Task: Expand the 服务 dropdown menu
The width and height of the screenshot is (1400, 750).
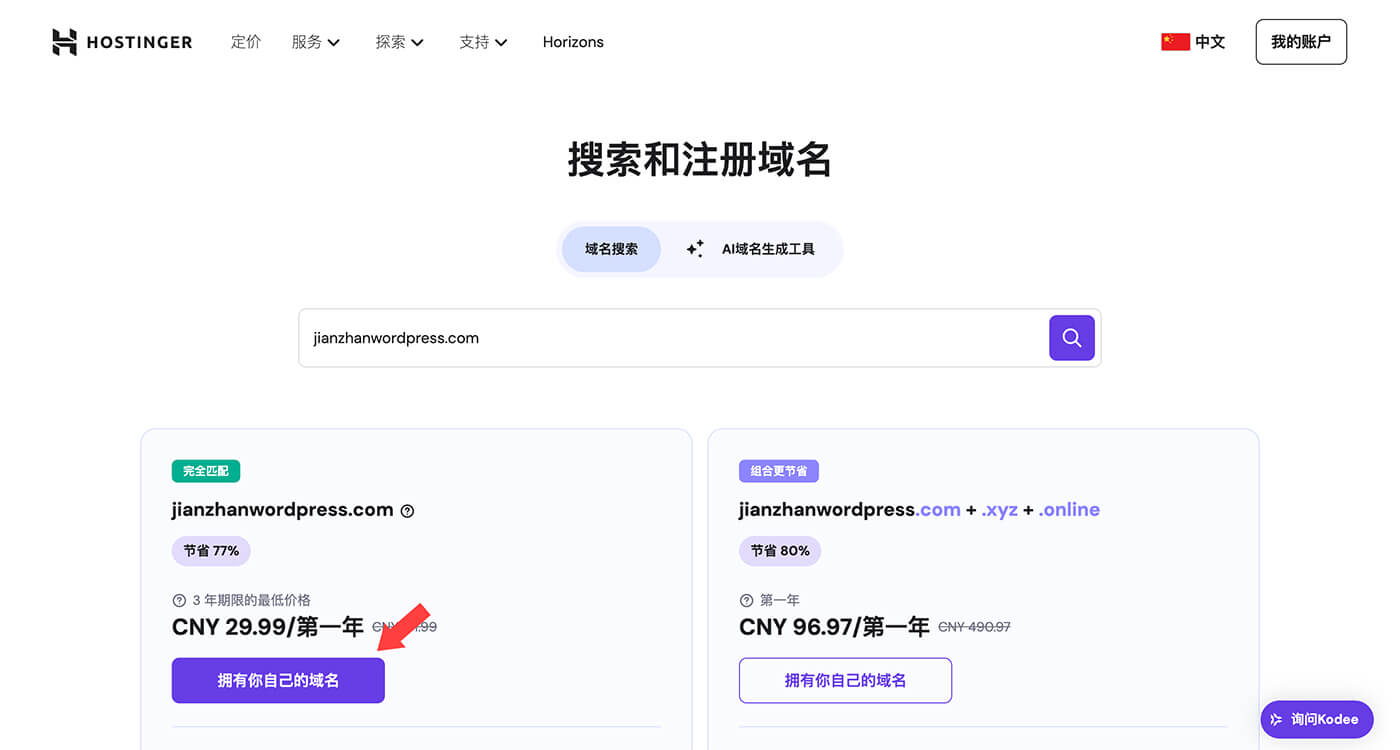Action: click(x=316, y=42)
